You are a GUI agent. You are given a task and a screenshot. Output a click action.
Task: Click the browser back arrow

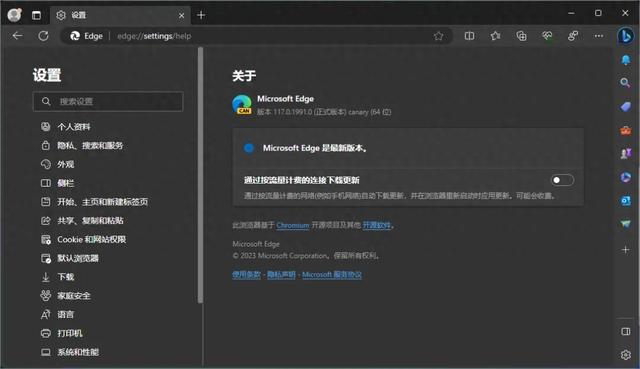click(17, 36)
